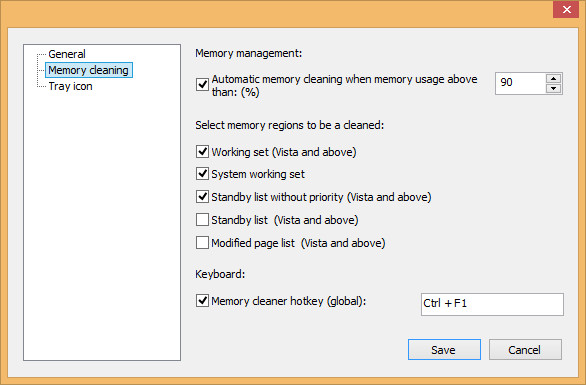Screen dimensions: 586x385
Task: Click the hotkey field showing Ctrl + F1
Action: (x=492, y=304)
